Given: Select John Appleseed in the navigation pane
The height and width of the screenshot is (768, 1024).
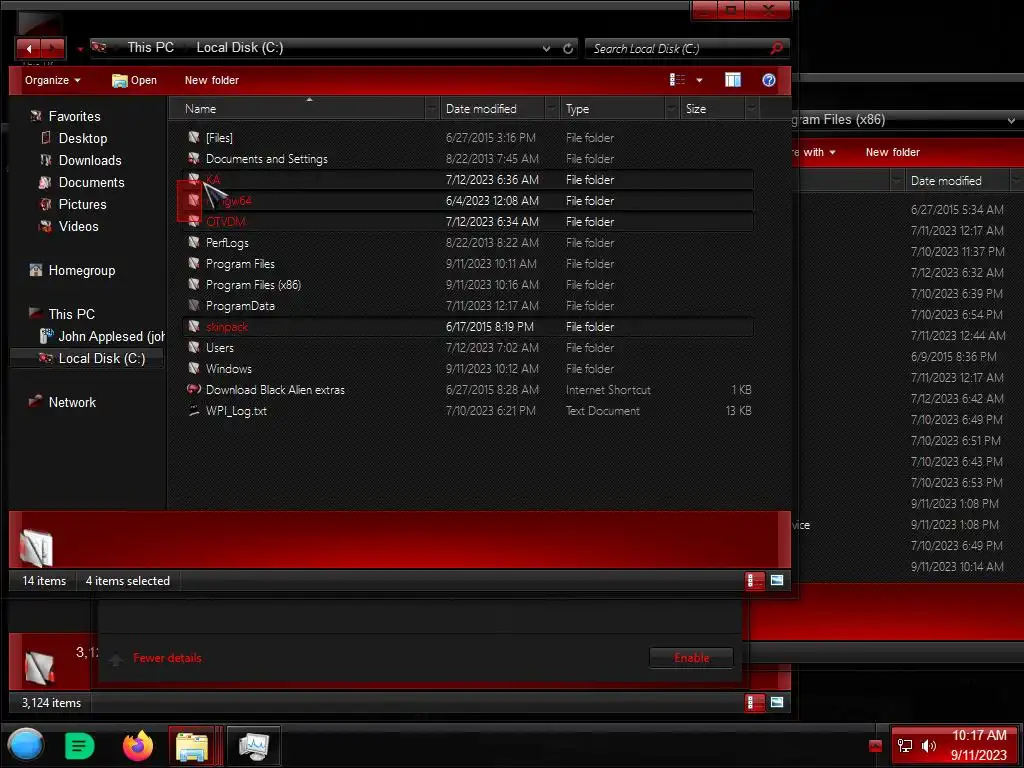Looking at the screenshot, I should point(101,336).
